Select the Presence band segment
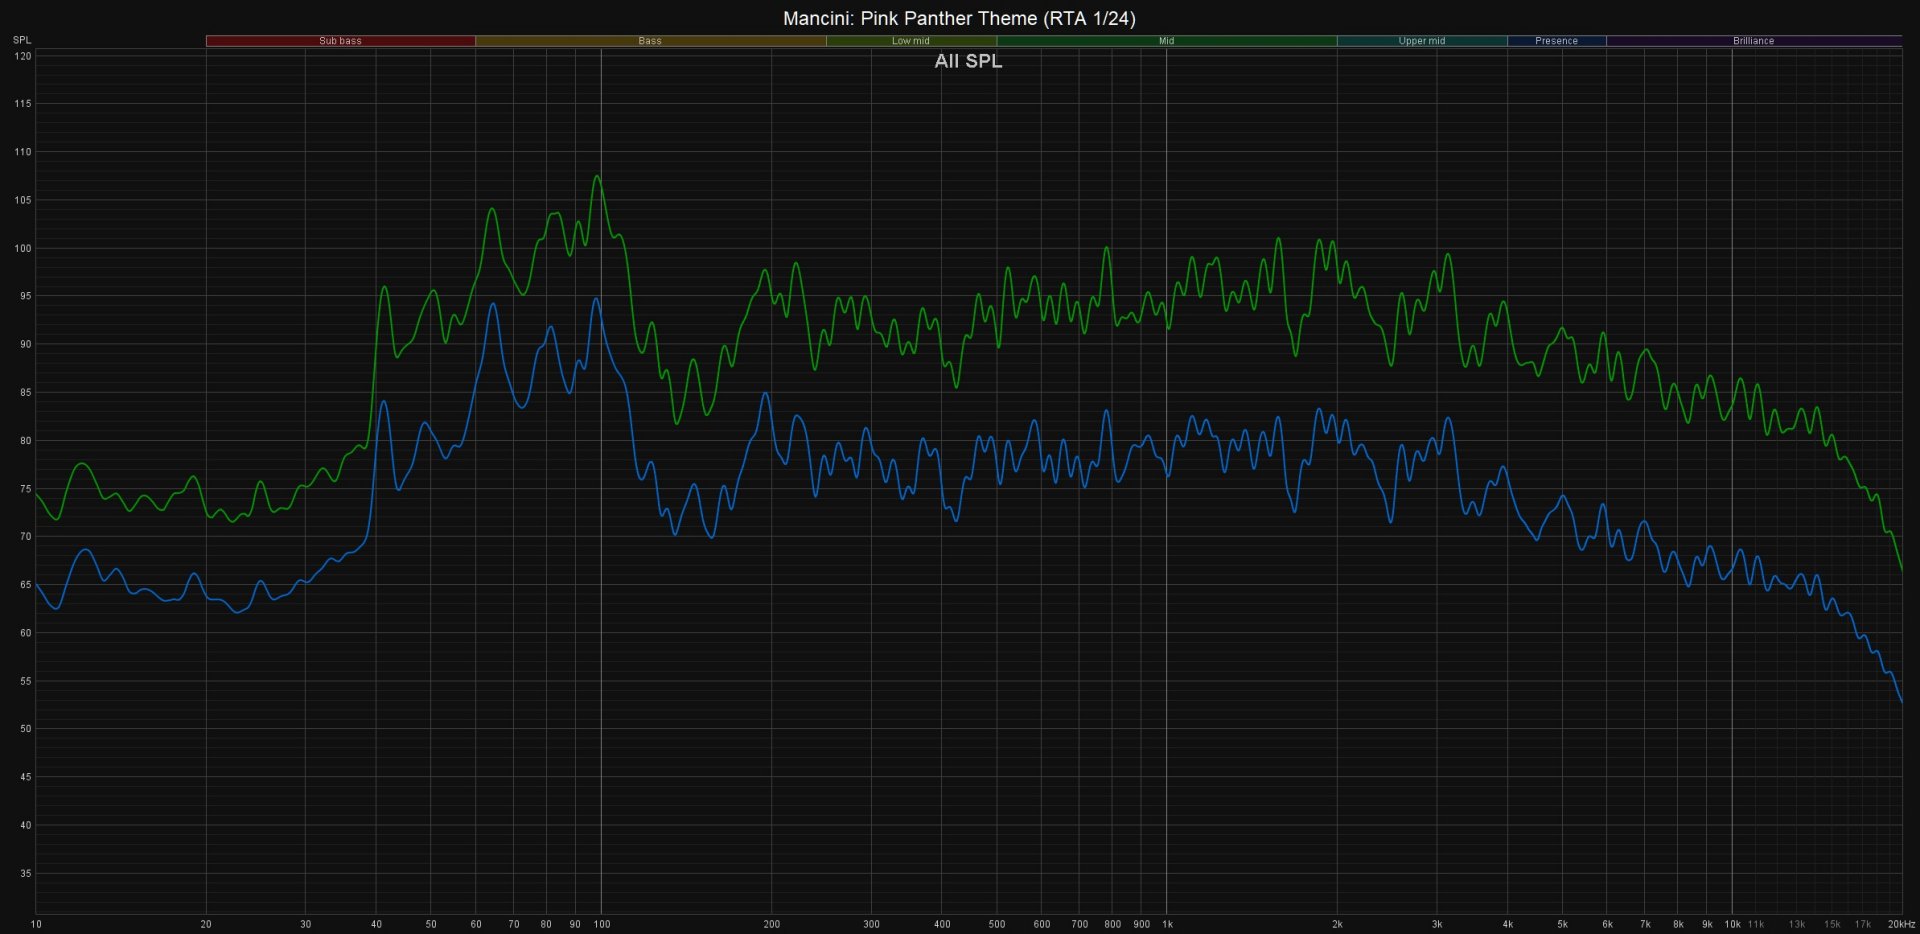The height and width of the screenshot is (934, 1920). tap(1556, 41)
